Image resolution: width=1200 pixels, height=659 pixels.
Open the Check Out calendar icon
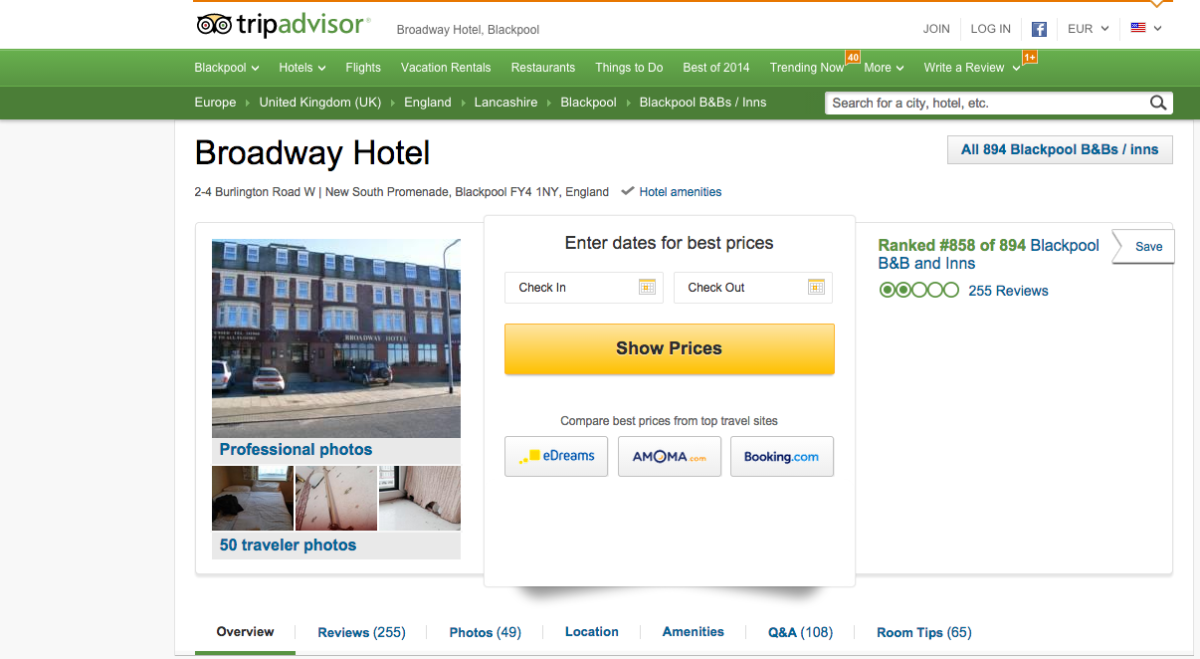click(x=816, y=287)
